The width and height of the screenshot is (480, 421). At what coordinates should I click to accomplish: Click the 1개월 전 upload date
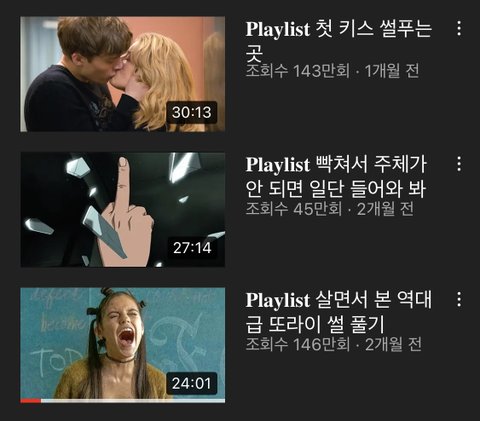pyautogui.click(x=392, y=71)
